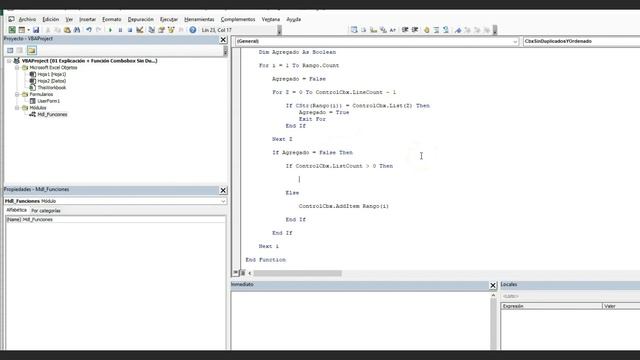
Task: Select Mdl_Funciones module in project tree
Action: tap(52, 114)
